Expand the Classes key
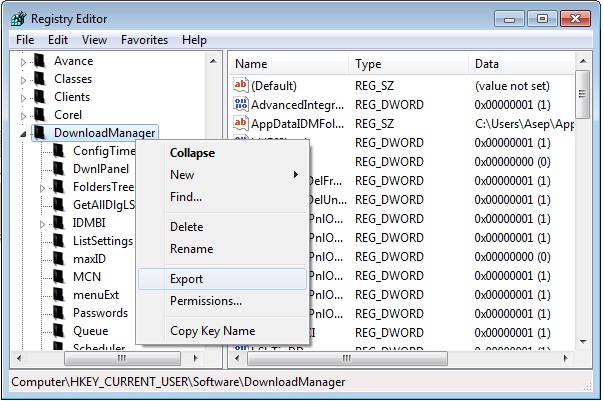604x401 pixels. click(x=23, y=80)
